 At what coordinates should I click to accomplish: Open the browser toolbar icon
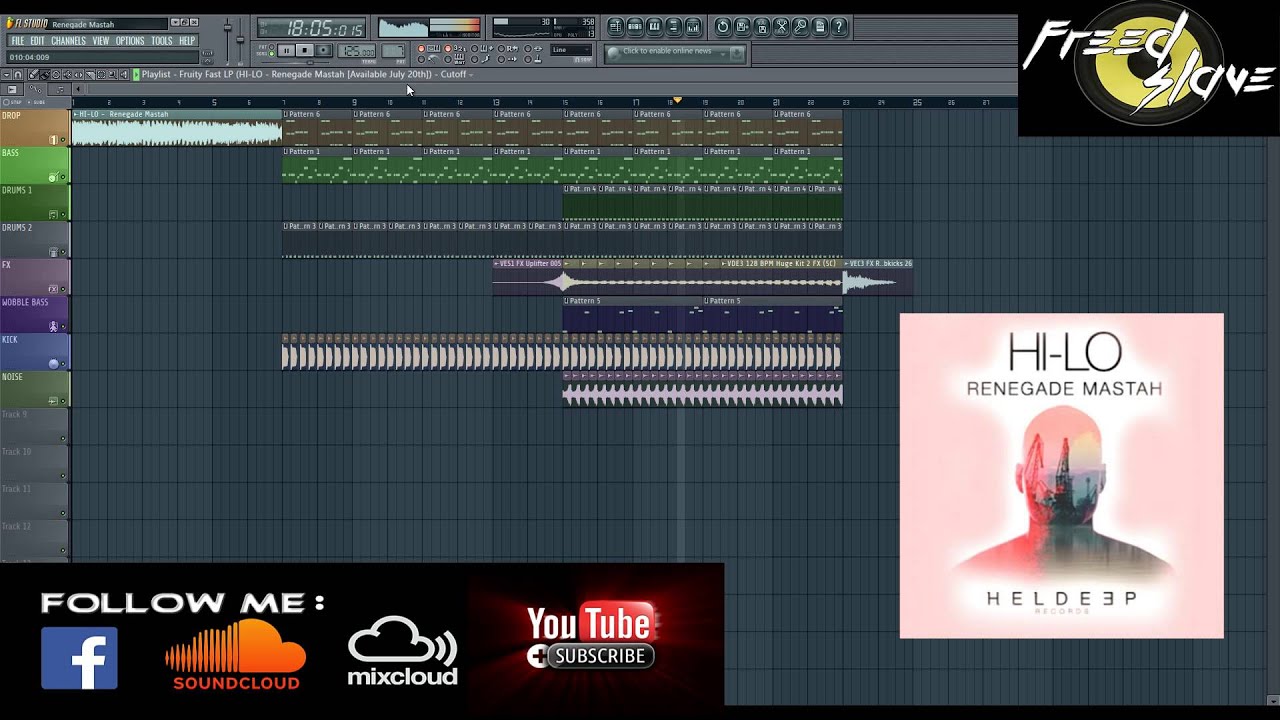pos(673,27)
